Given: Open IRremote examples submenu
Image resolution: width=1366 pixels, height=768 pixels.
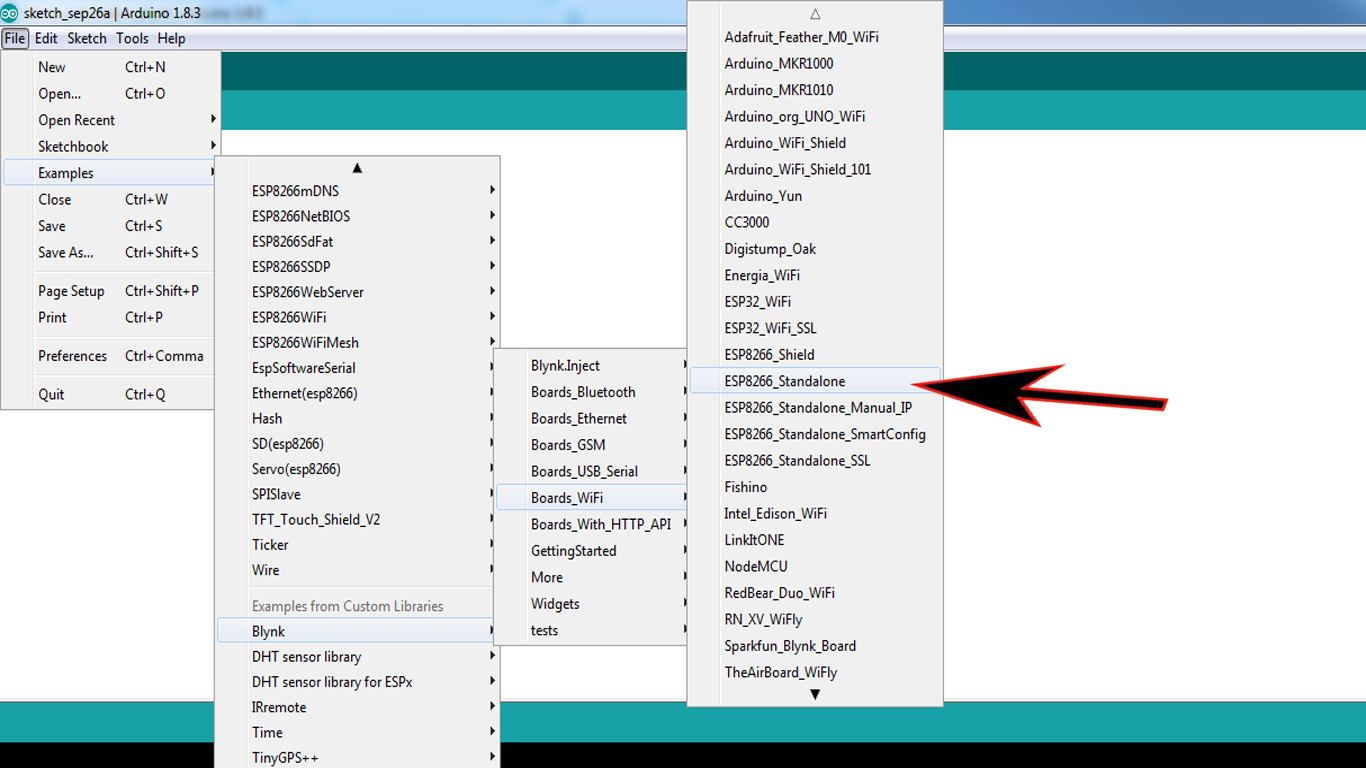Looking at the screenshot, I should pos(357,707).
